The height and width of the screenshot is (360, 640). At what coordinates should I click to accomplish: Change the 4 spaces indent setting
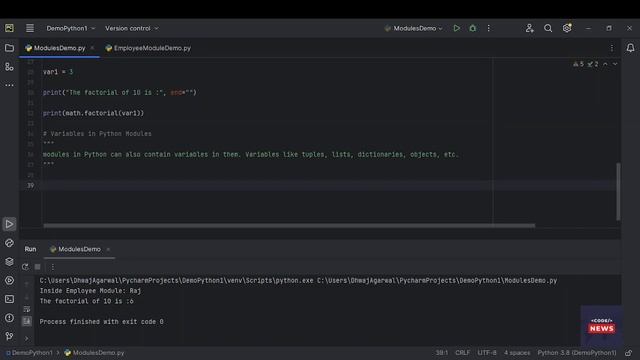point(517,353)
